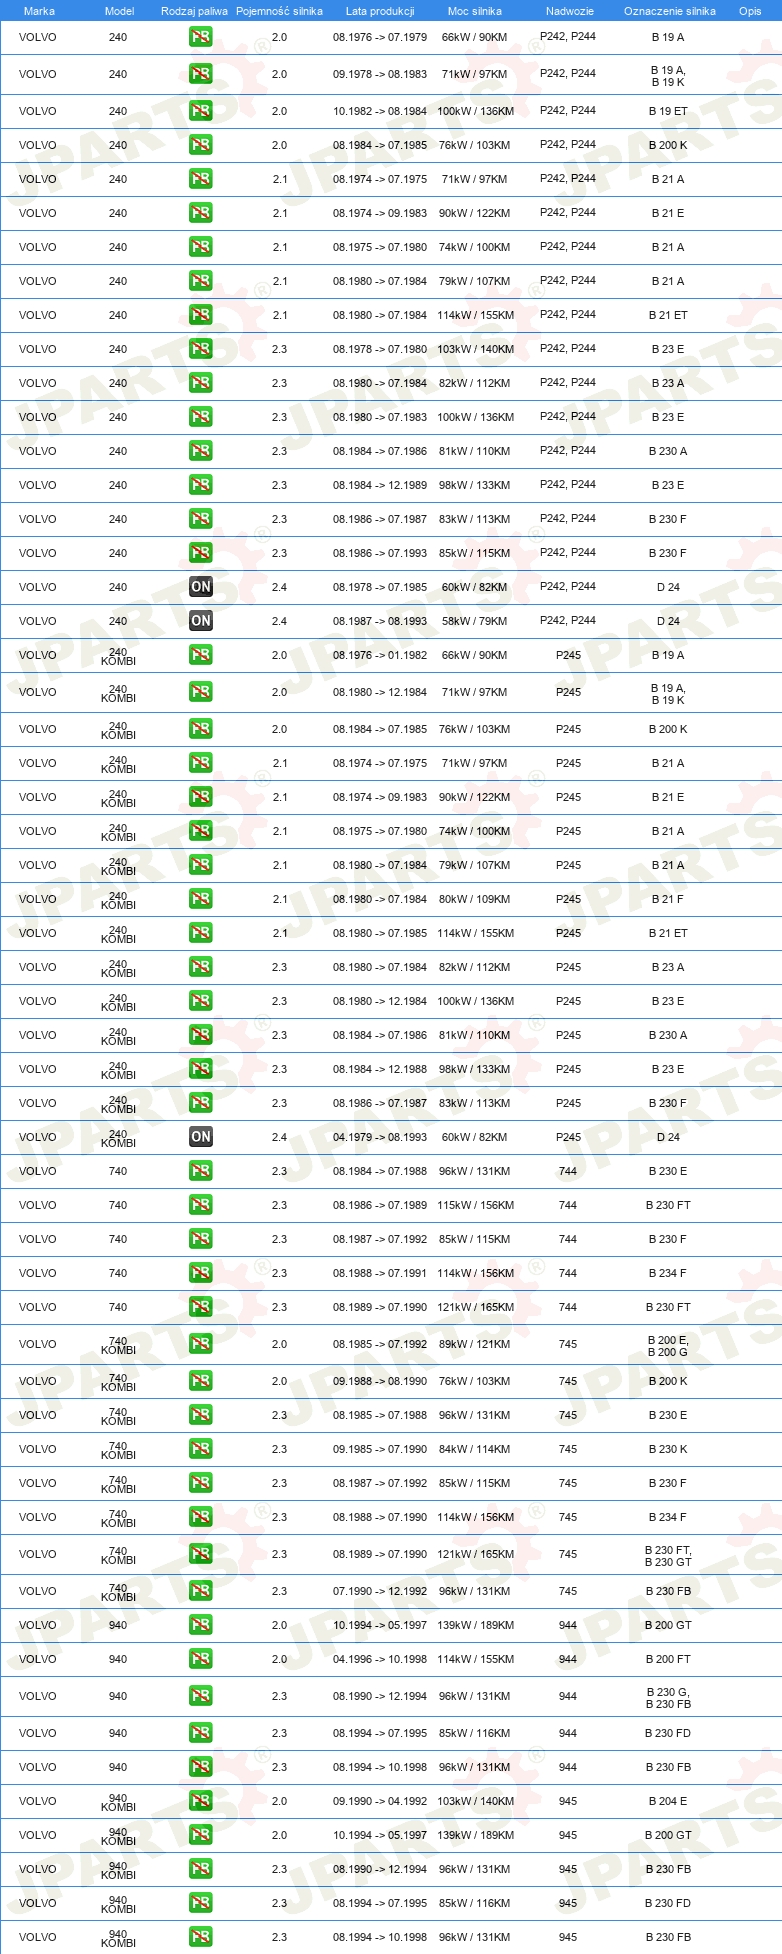Click petrol icon in 240 row ending 07.1979
The height and width of the screenshot is (1954, 782).
click(x=200, y=37)
